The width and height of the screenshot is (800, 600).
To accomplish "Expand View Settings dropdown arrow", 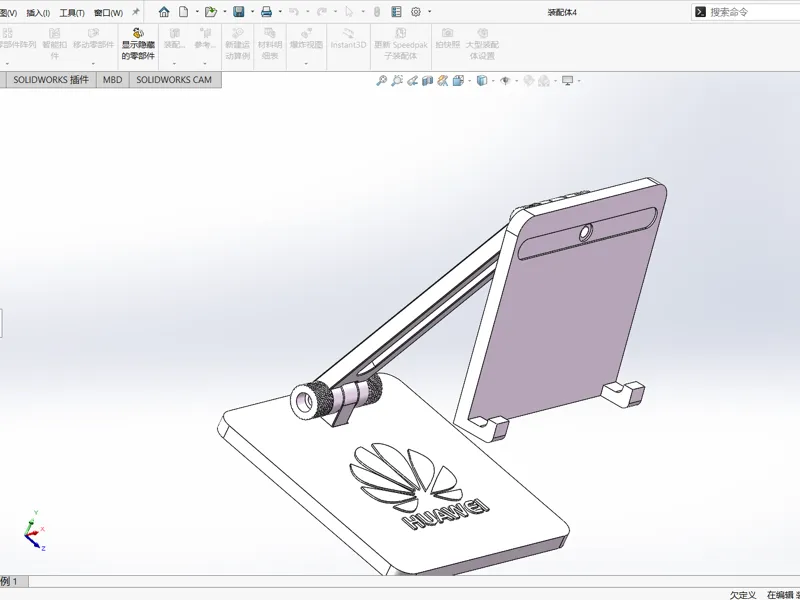I will [x=579, y=81].
